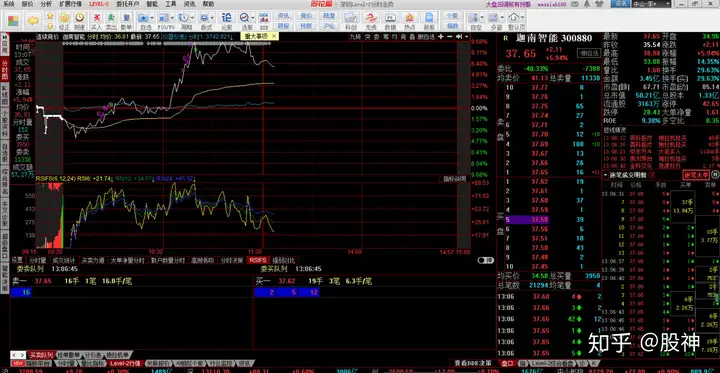This screenshot has height=373, width=720.
Task: Click the red 买入 buy icon
Action: point(96,20)
